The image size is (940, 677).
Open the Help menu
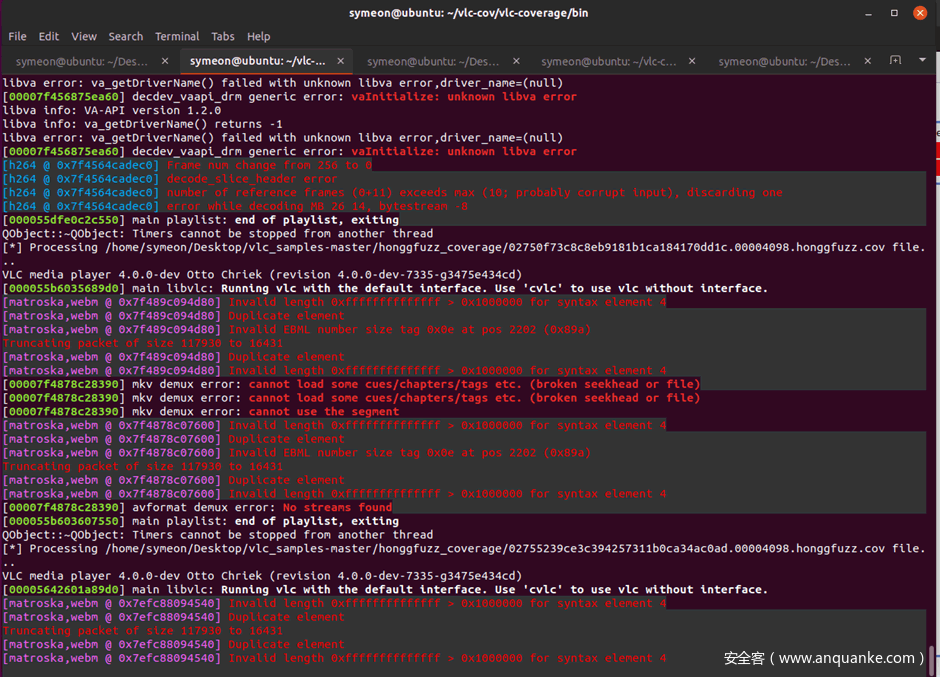tap(259, 36)
